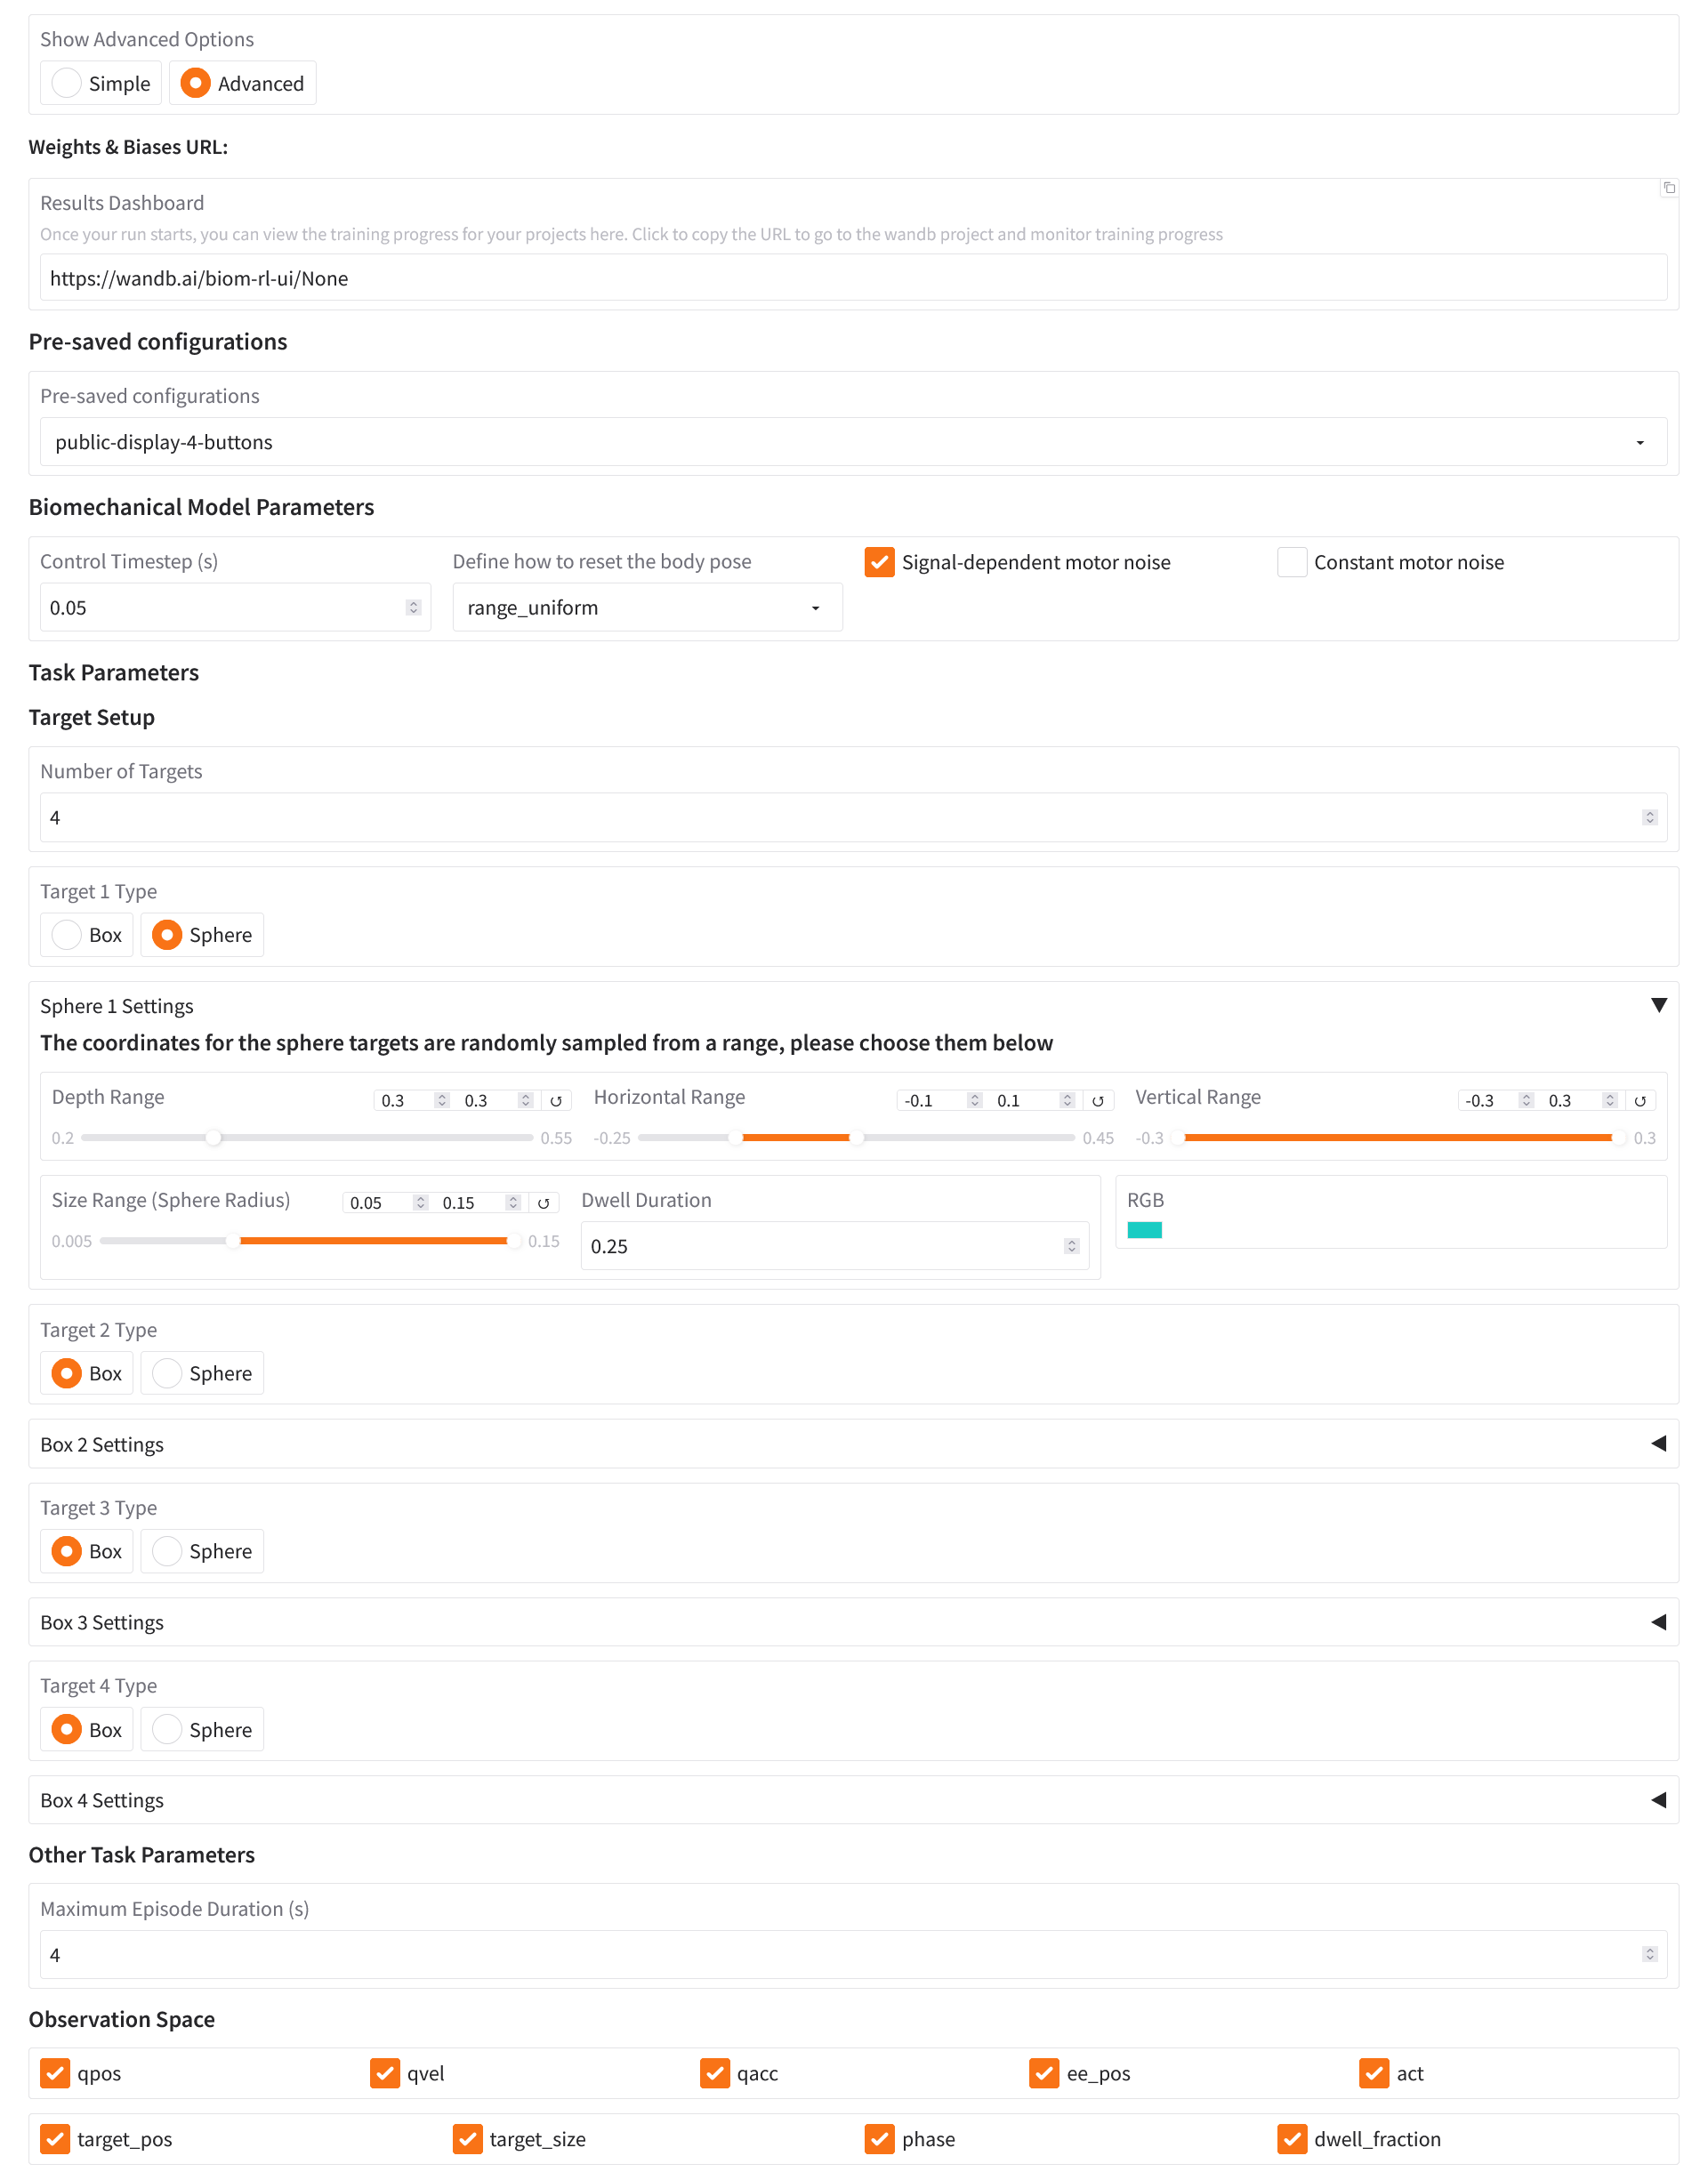
Task: Click Dwell Duration stepper arrows
Action: tap(1071, 1246)
